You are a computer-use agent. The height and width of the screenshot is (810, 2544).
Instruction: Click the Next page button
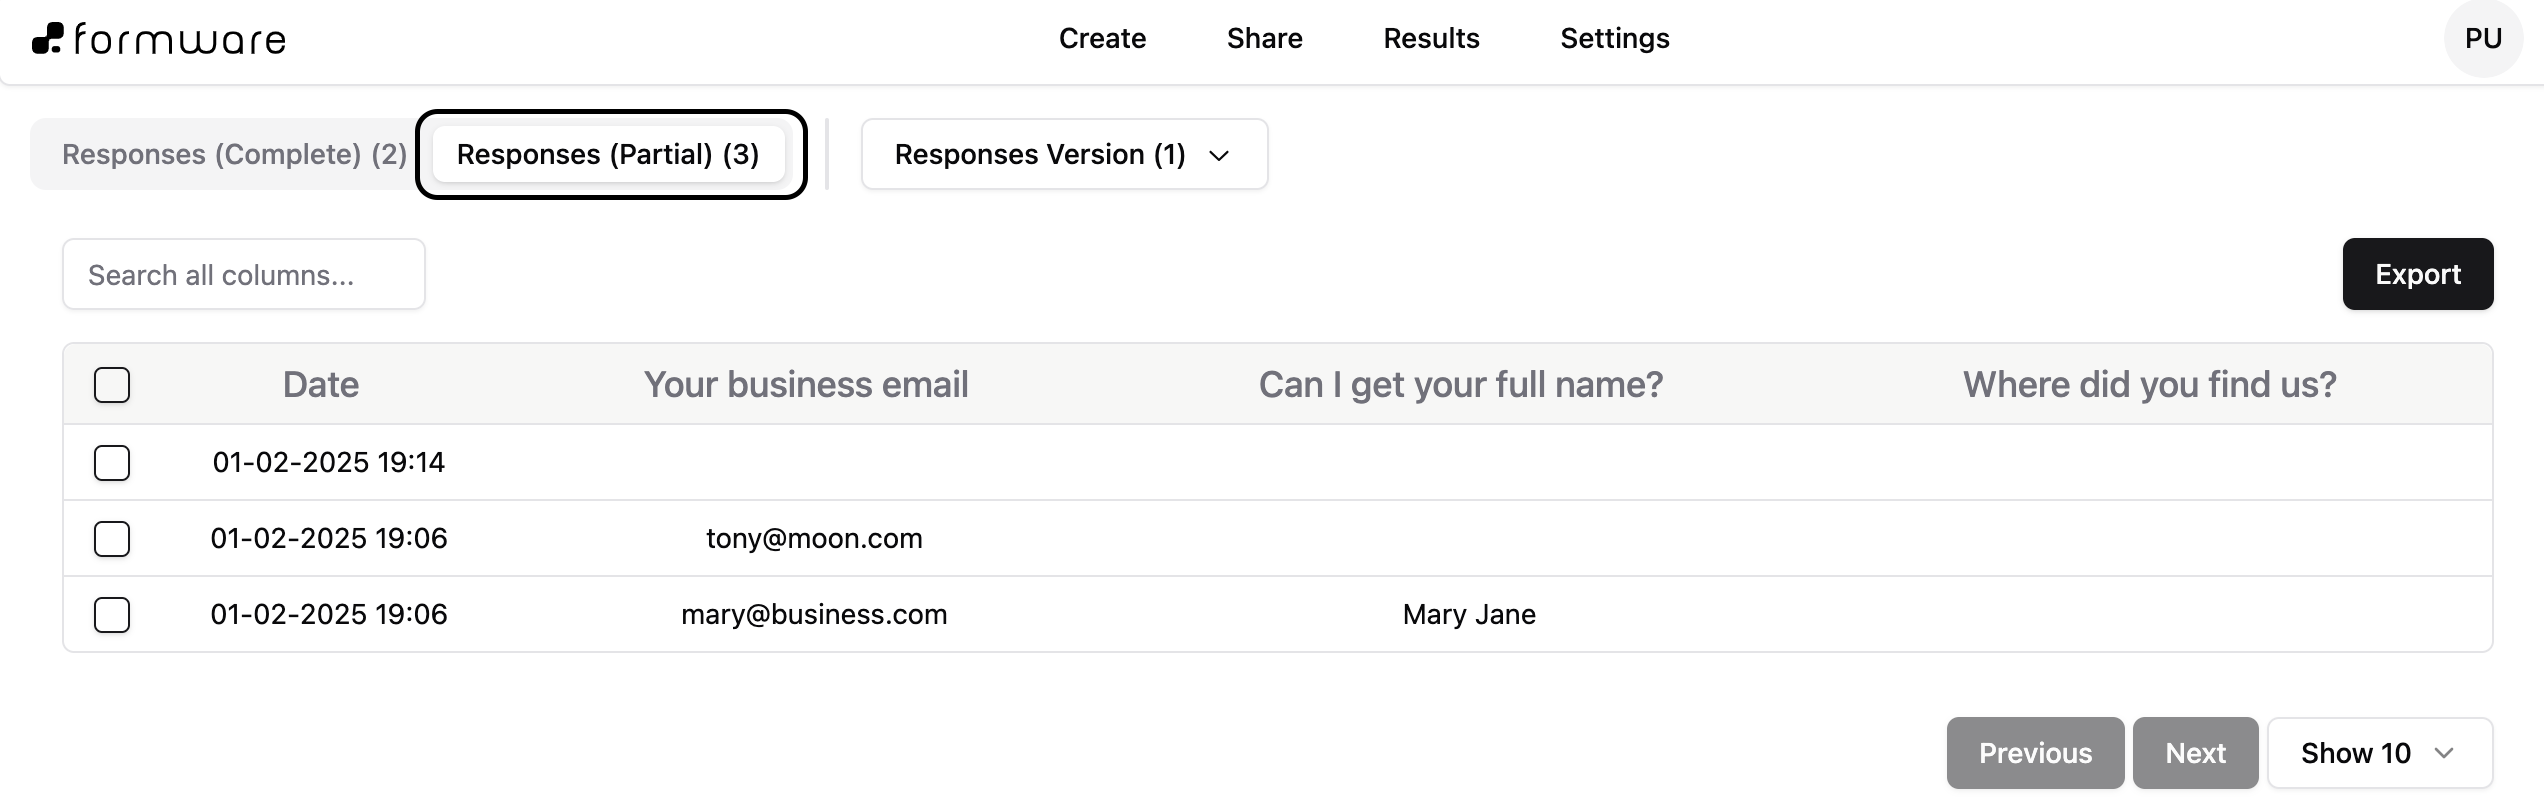pos(2195,753)
